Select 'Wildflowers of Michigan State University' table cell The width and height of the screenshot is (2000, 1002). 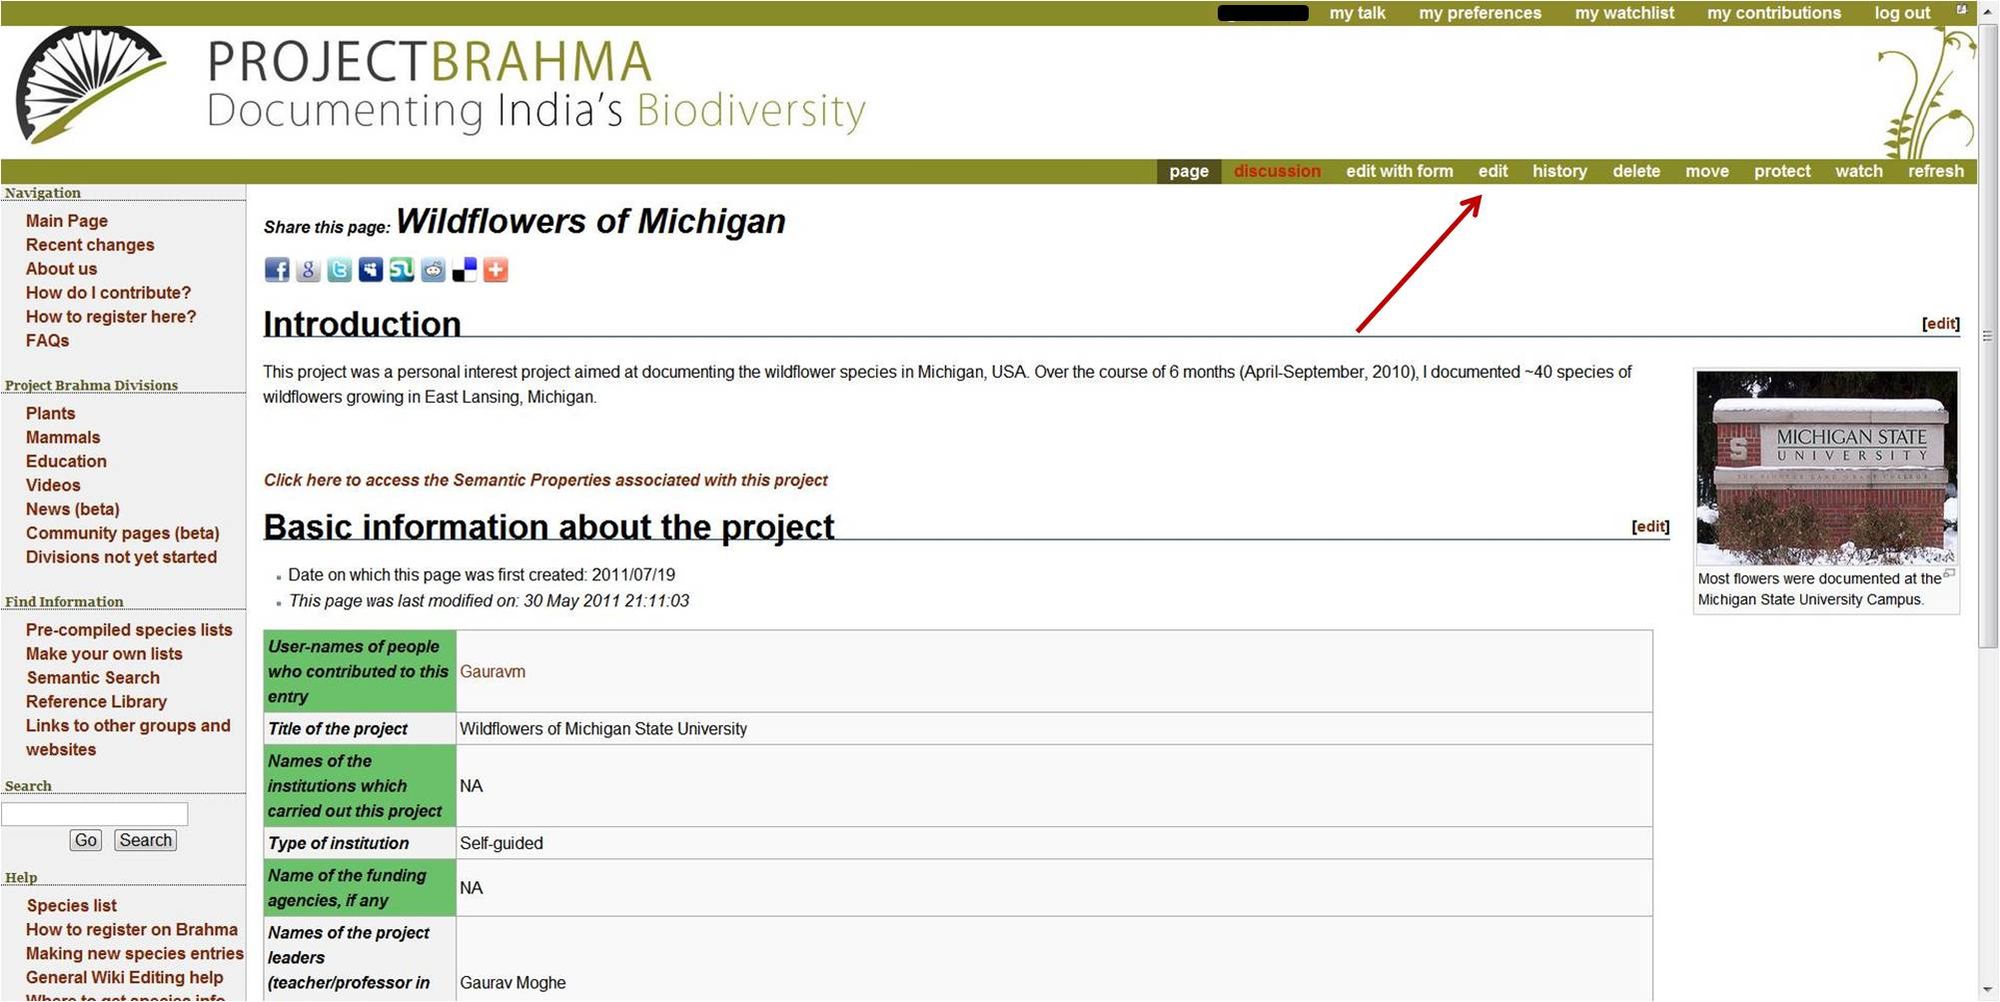click(1054, 729)
